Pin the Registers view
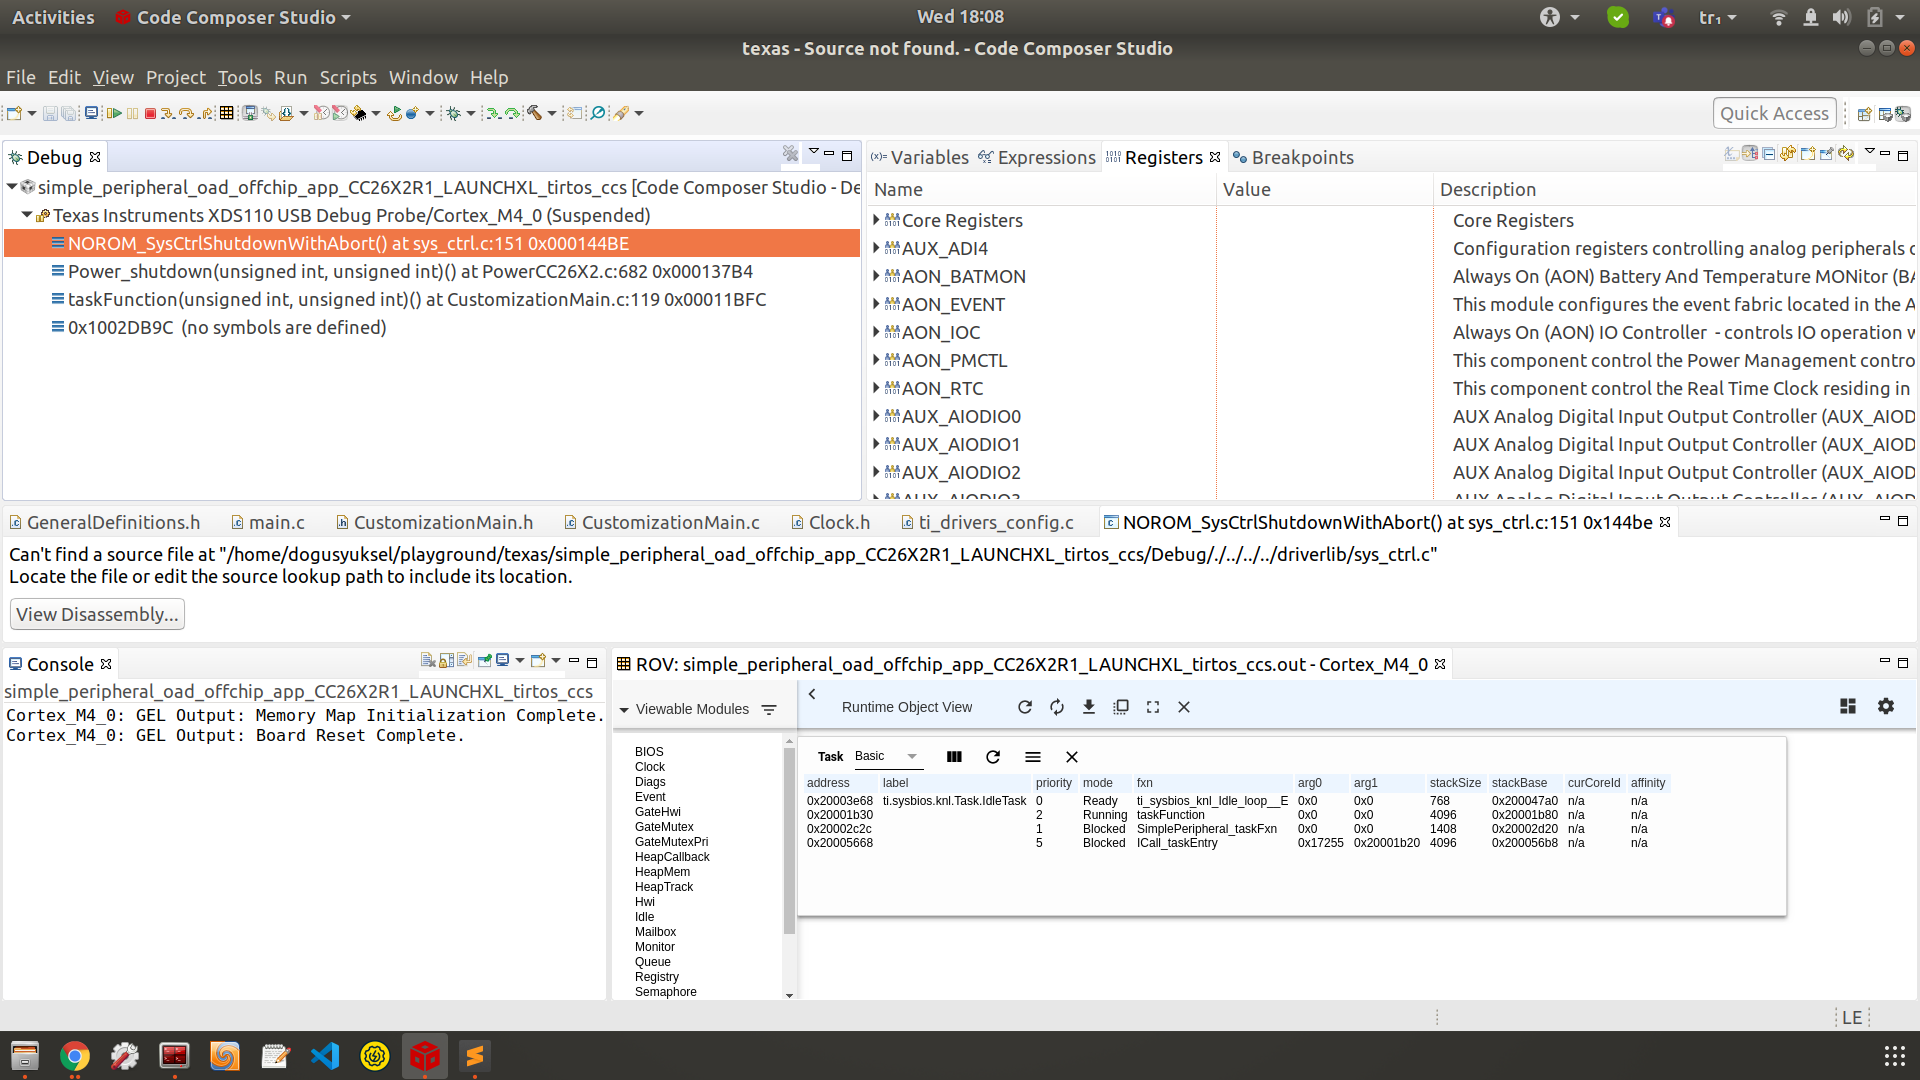 [x=1827, y=153]
